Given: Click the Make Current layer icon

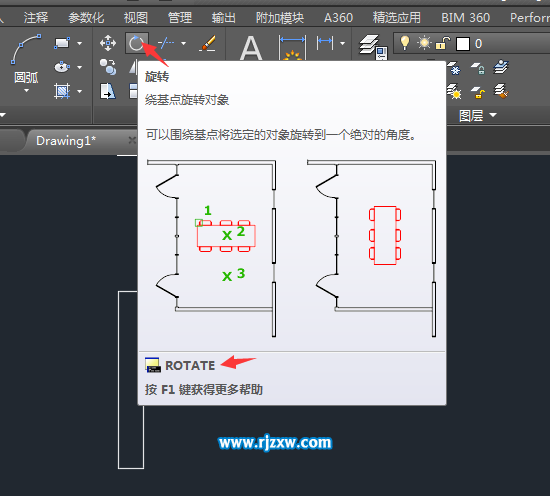Looking at the screenshot, I should pos(501,67).
